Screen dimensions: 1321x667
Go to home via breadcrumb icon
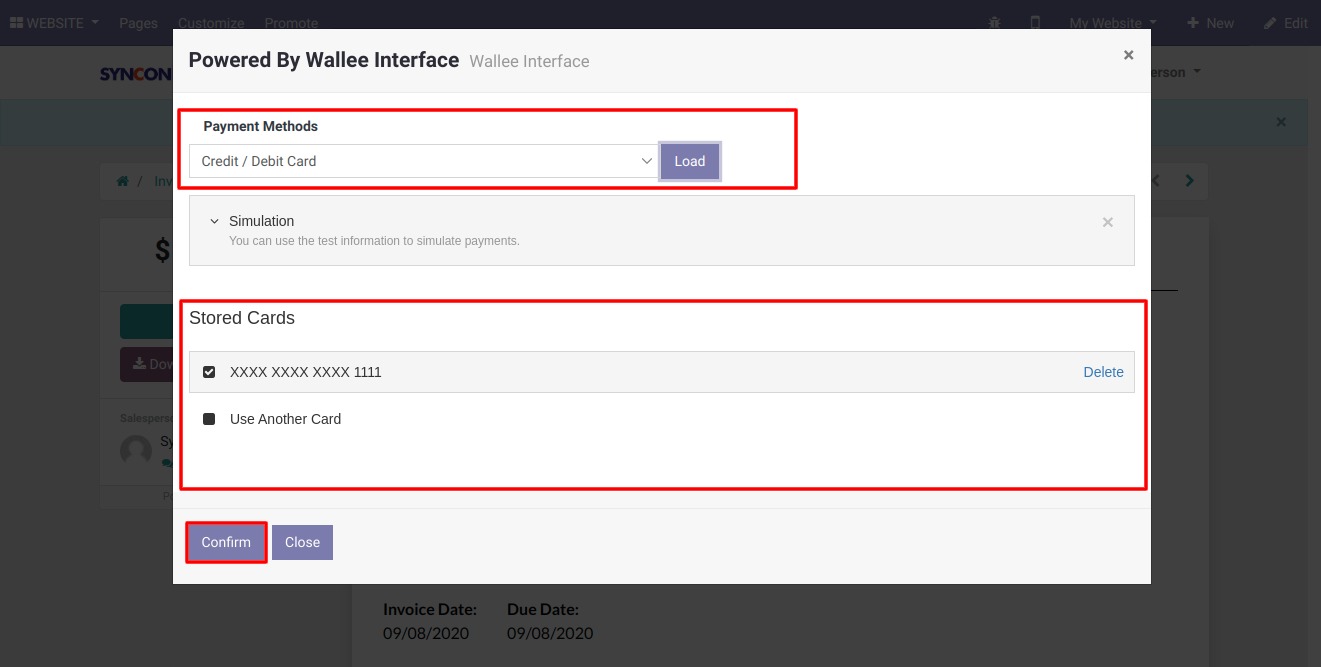123,182
